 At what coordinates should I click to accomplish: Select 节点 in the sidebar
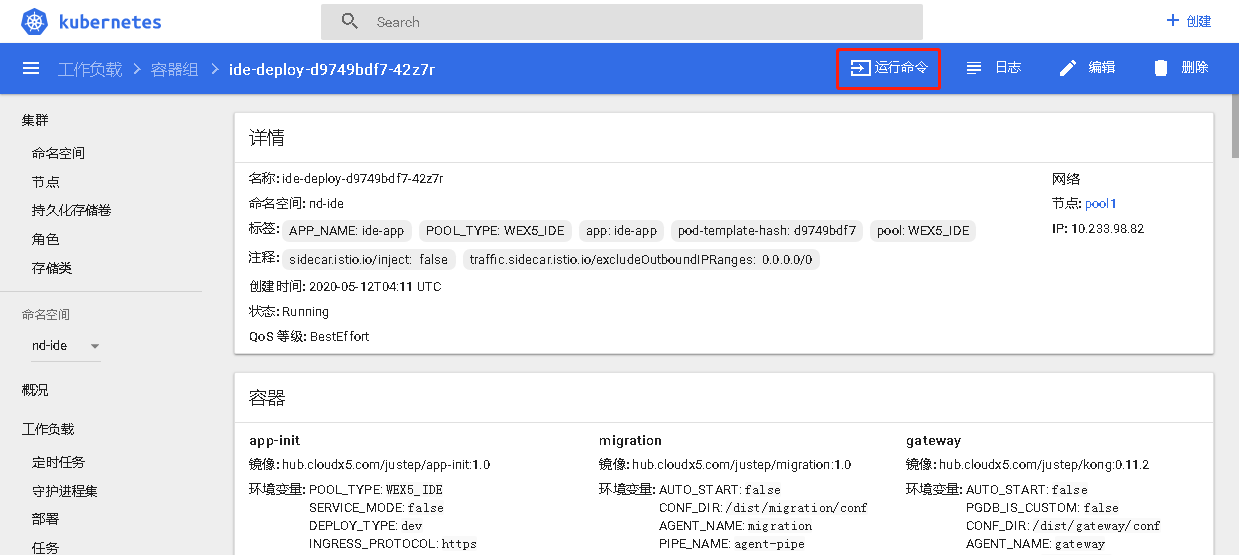(x=45, y=182)
